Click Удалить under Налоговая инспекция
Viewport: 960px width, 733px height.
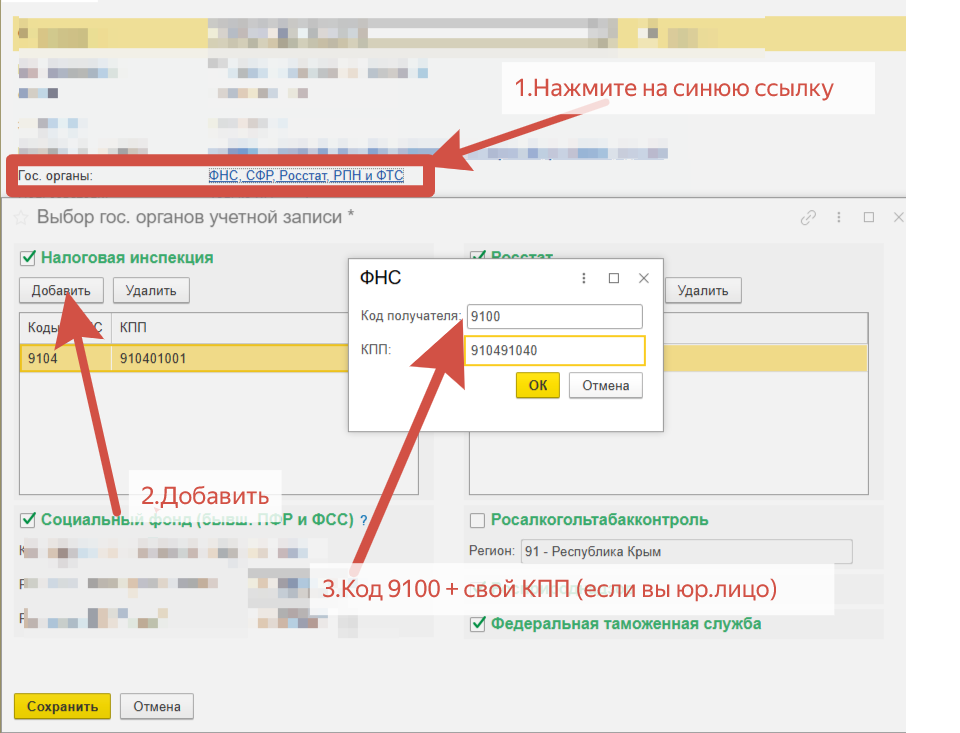tap(151, 291)
